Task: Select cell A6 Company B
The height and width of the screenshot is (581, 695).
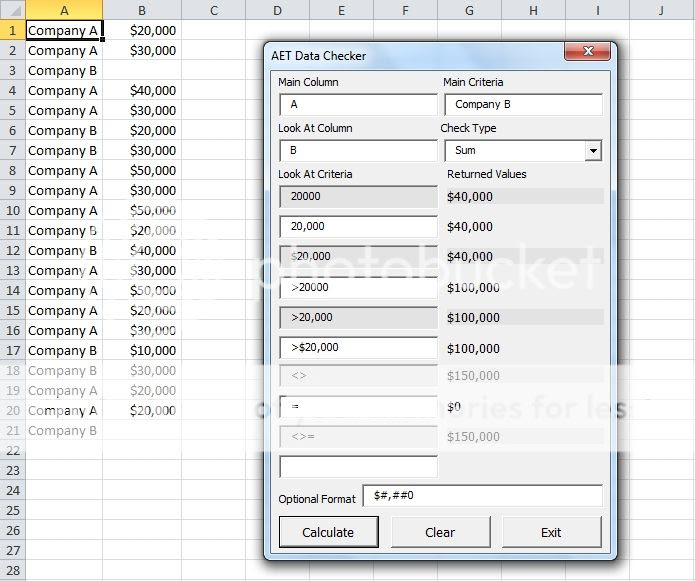Action: (x=64, y=130)
